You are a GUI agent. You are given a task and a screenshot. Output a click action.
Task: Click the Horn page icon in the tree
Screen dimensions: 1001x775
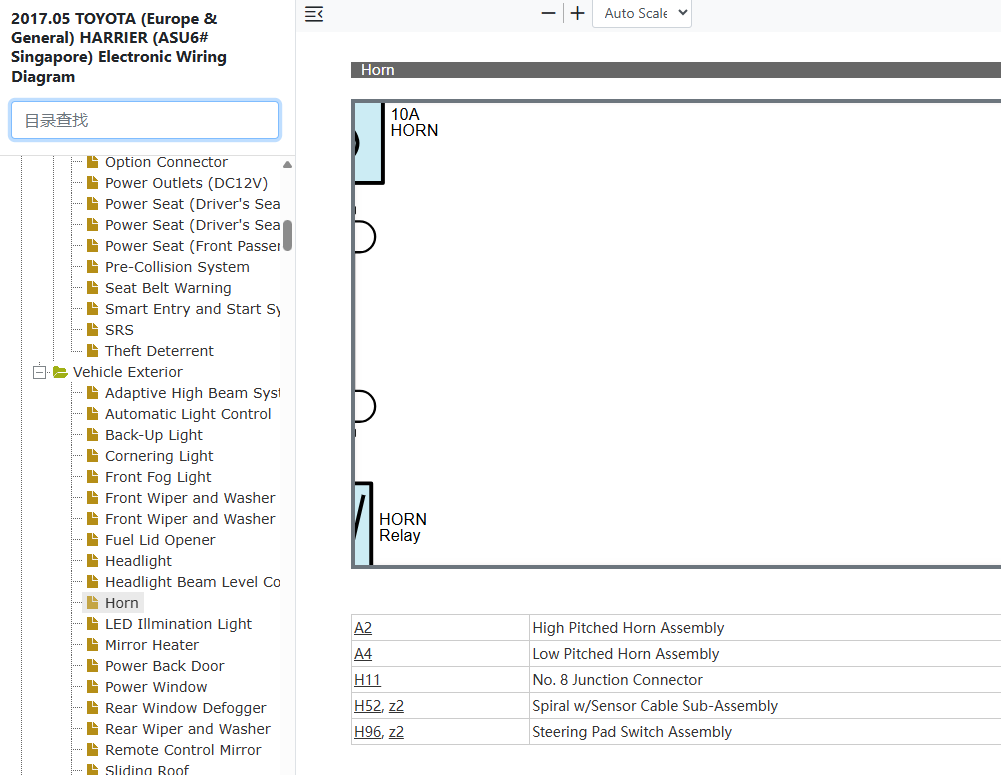pos(93,603)
